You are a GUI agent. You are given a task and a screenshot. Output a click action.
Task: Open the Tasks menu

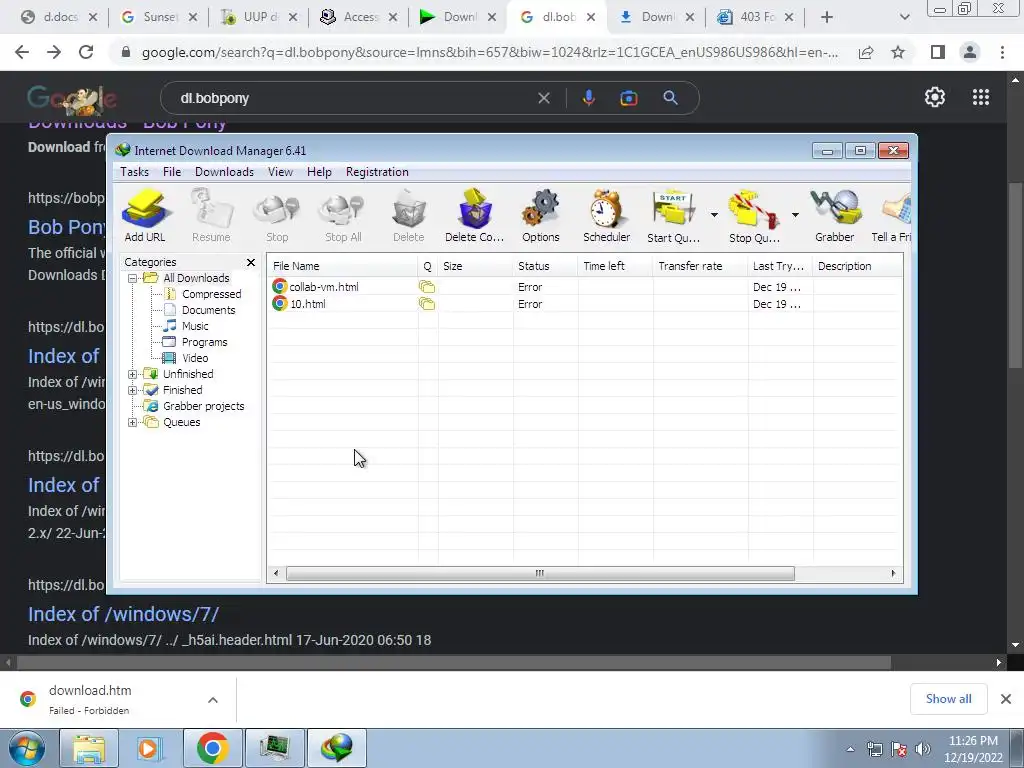click(x=135, y=172)
